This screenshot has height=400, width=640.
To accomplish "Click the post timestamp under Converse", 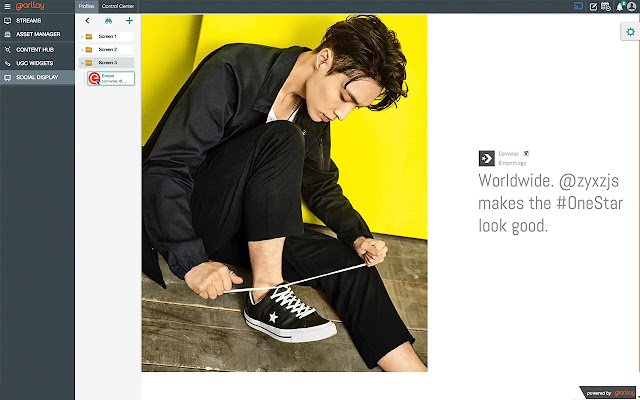I will click(x=512, y=163).
